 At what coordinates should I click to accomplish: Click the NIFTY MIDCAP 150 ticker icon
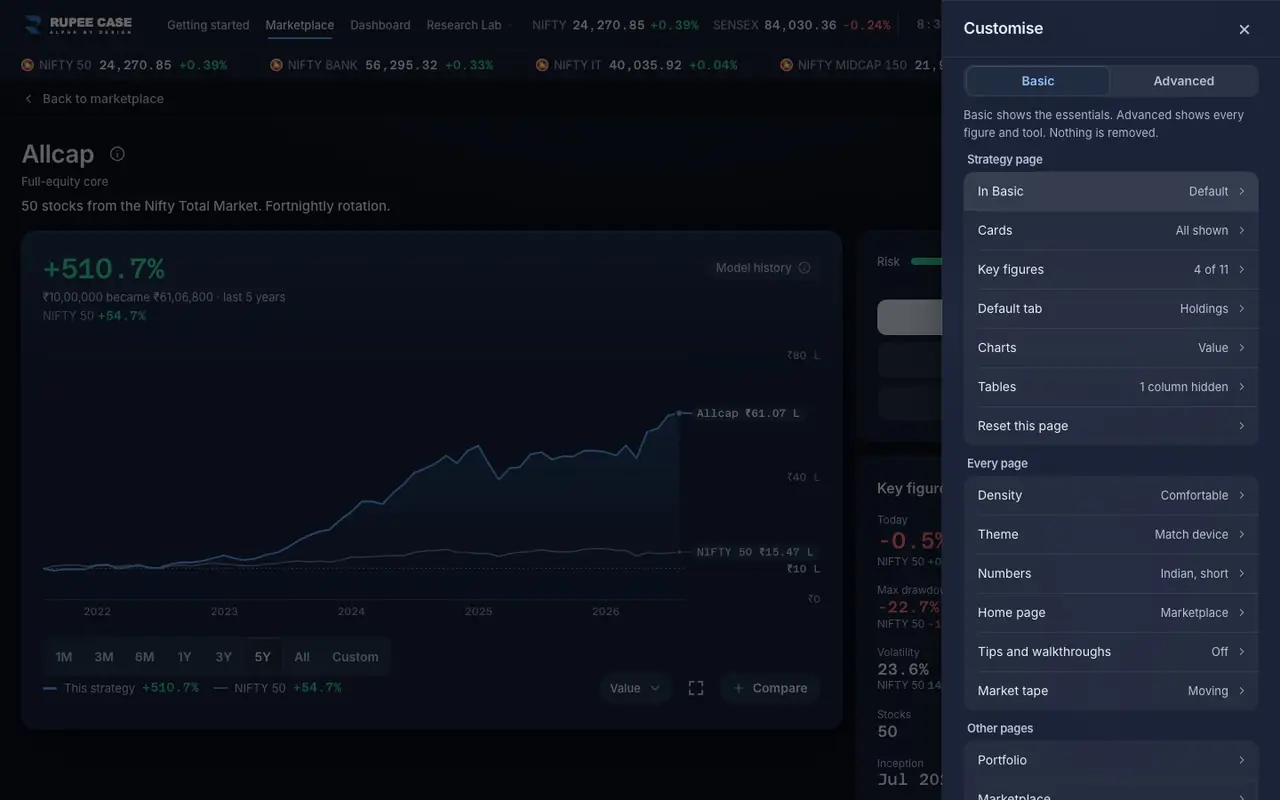787,65
